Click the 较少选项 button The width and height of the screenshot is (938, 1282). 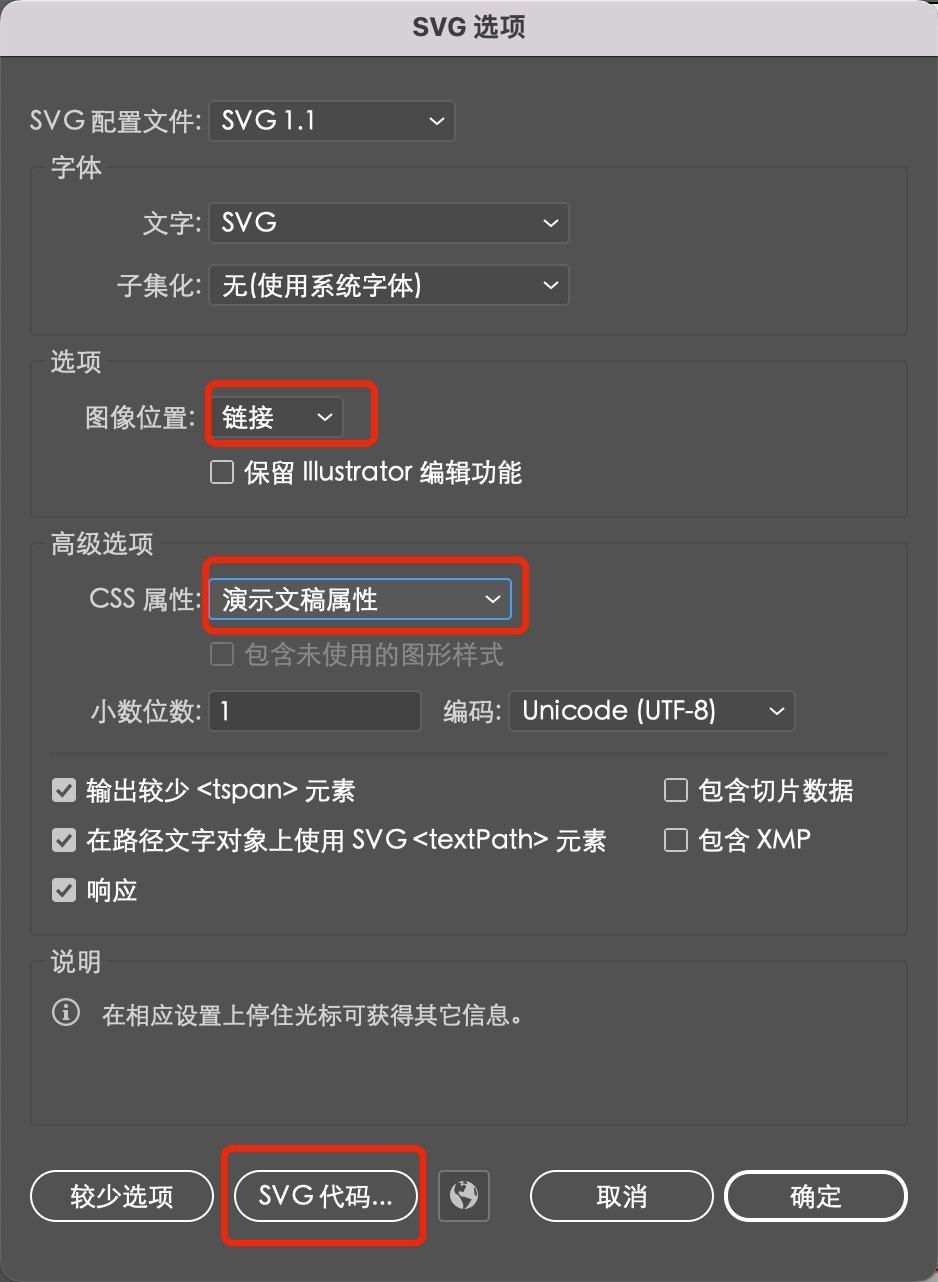[x=122, y=1197]
